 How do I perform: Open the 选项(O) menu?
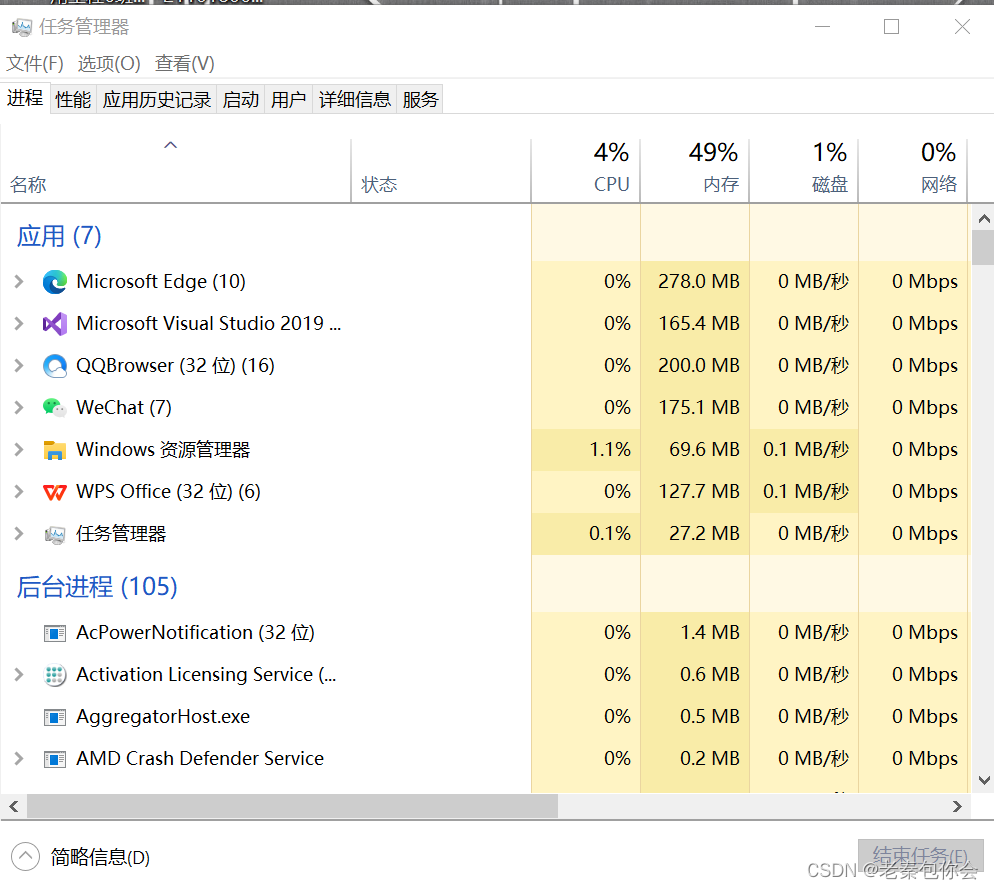109,63
